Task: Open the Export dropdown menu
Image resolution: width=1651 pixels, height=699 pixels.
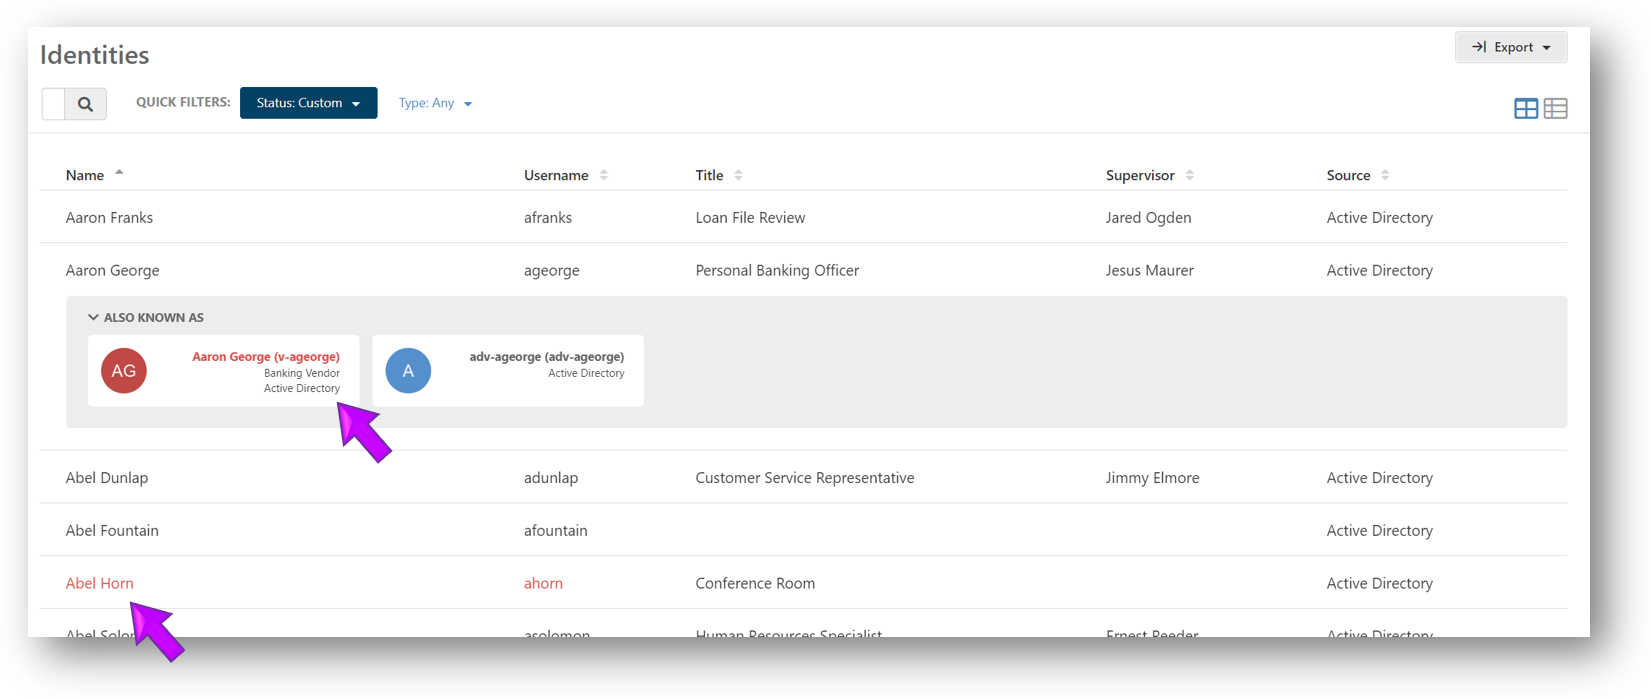Action: pos(1510,47)
